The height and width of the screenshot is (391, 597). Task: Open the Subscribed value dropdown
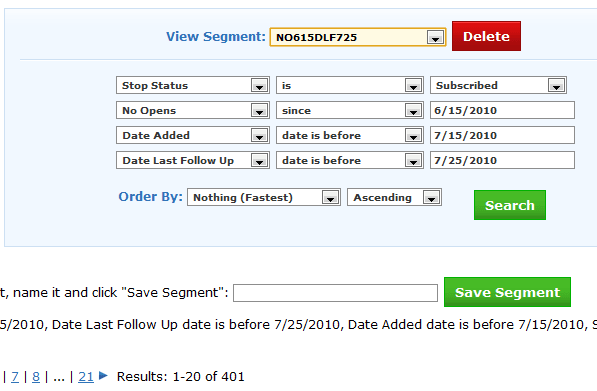(498, 85)
